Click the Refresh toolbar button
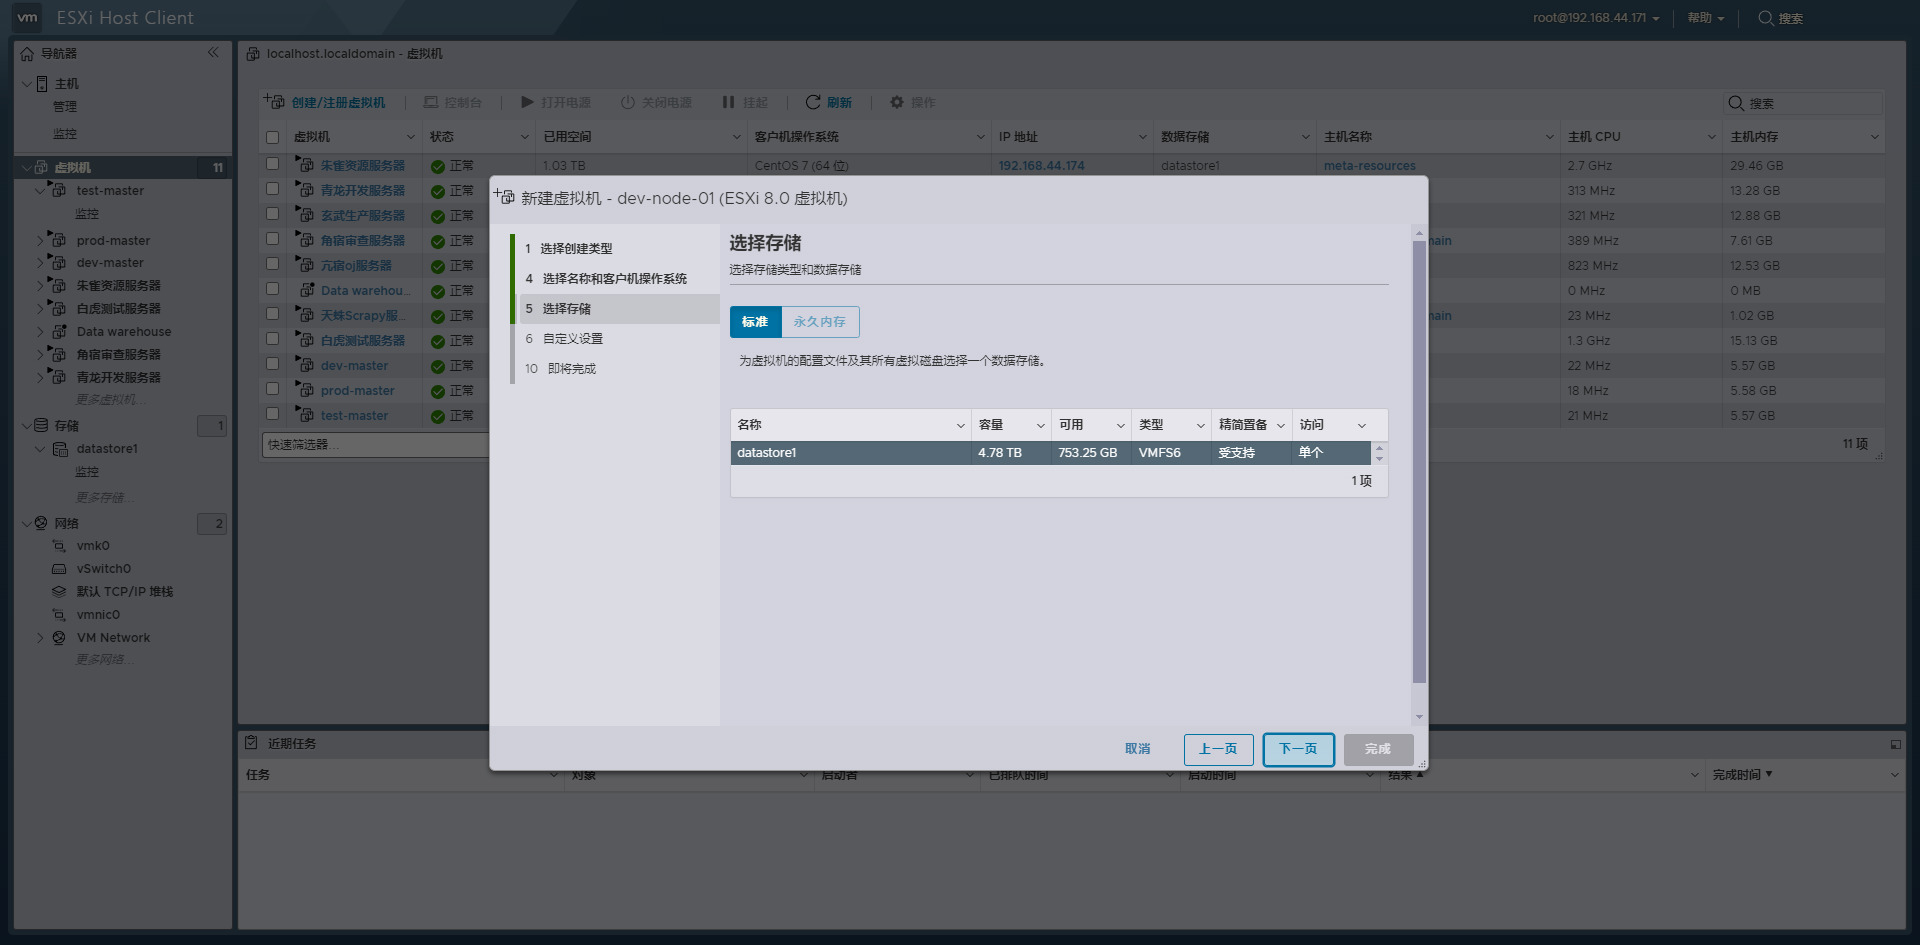 [x=829, y=102]
